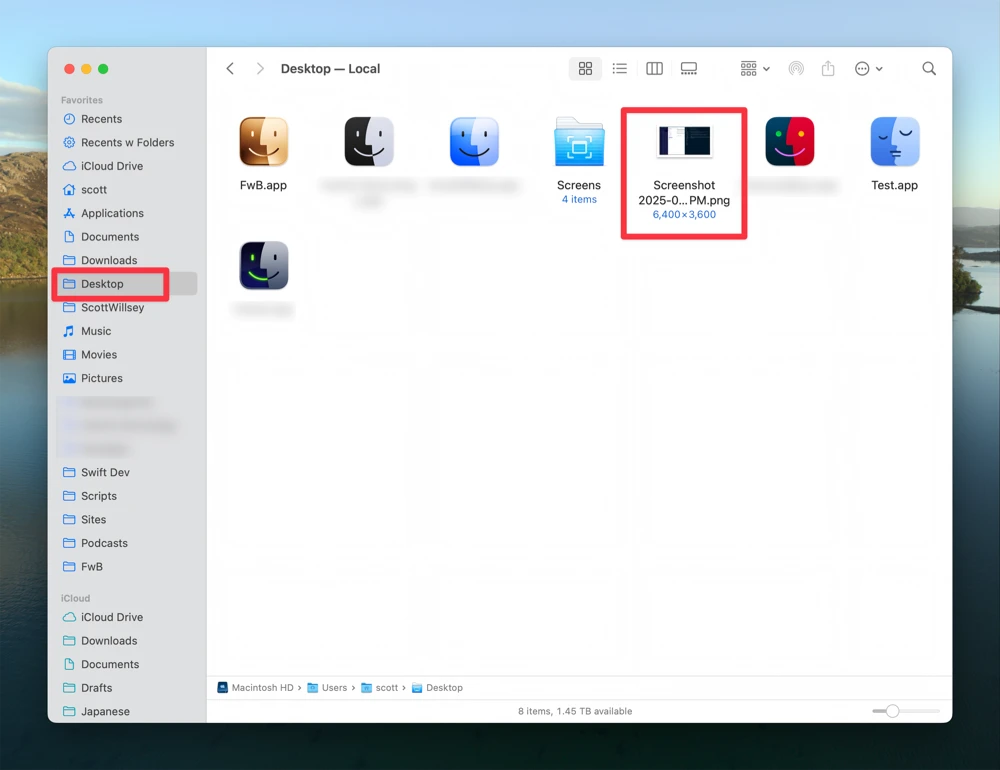1000x770 pixels.
Task: Switch to List view in the toolbar
Action: (x=620, y=68)
